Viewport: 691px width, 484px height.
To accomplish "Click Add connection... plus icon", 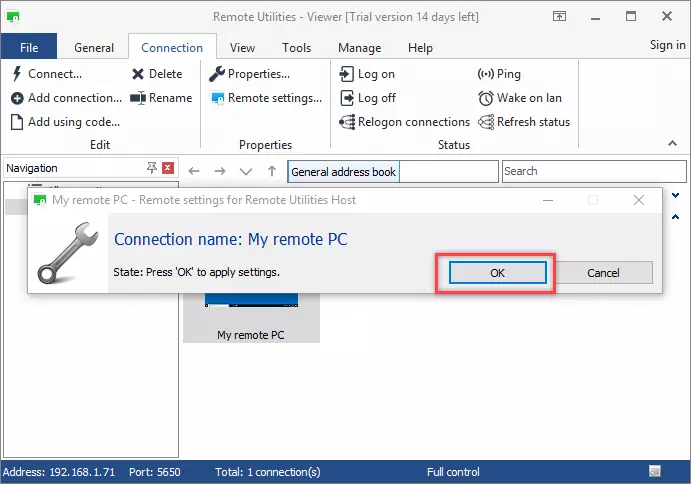I will tap(18, 98).
